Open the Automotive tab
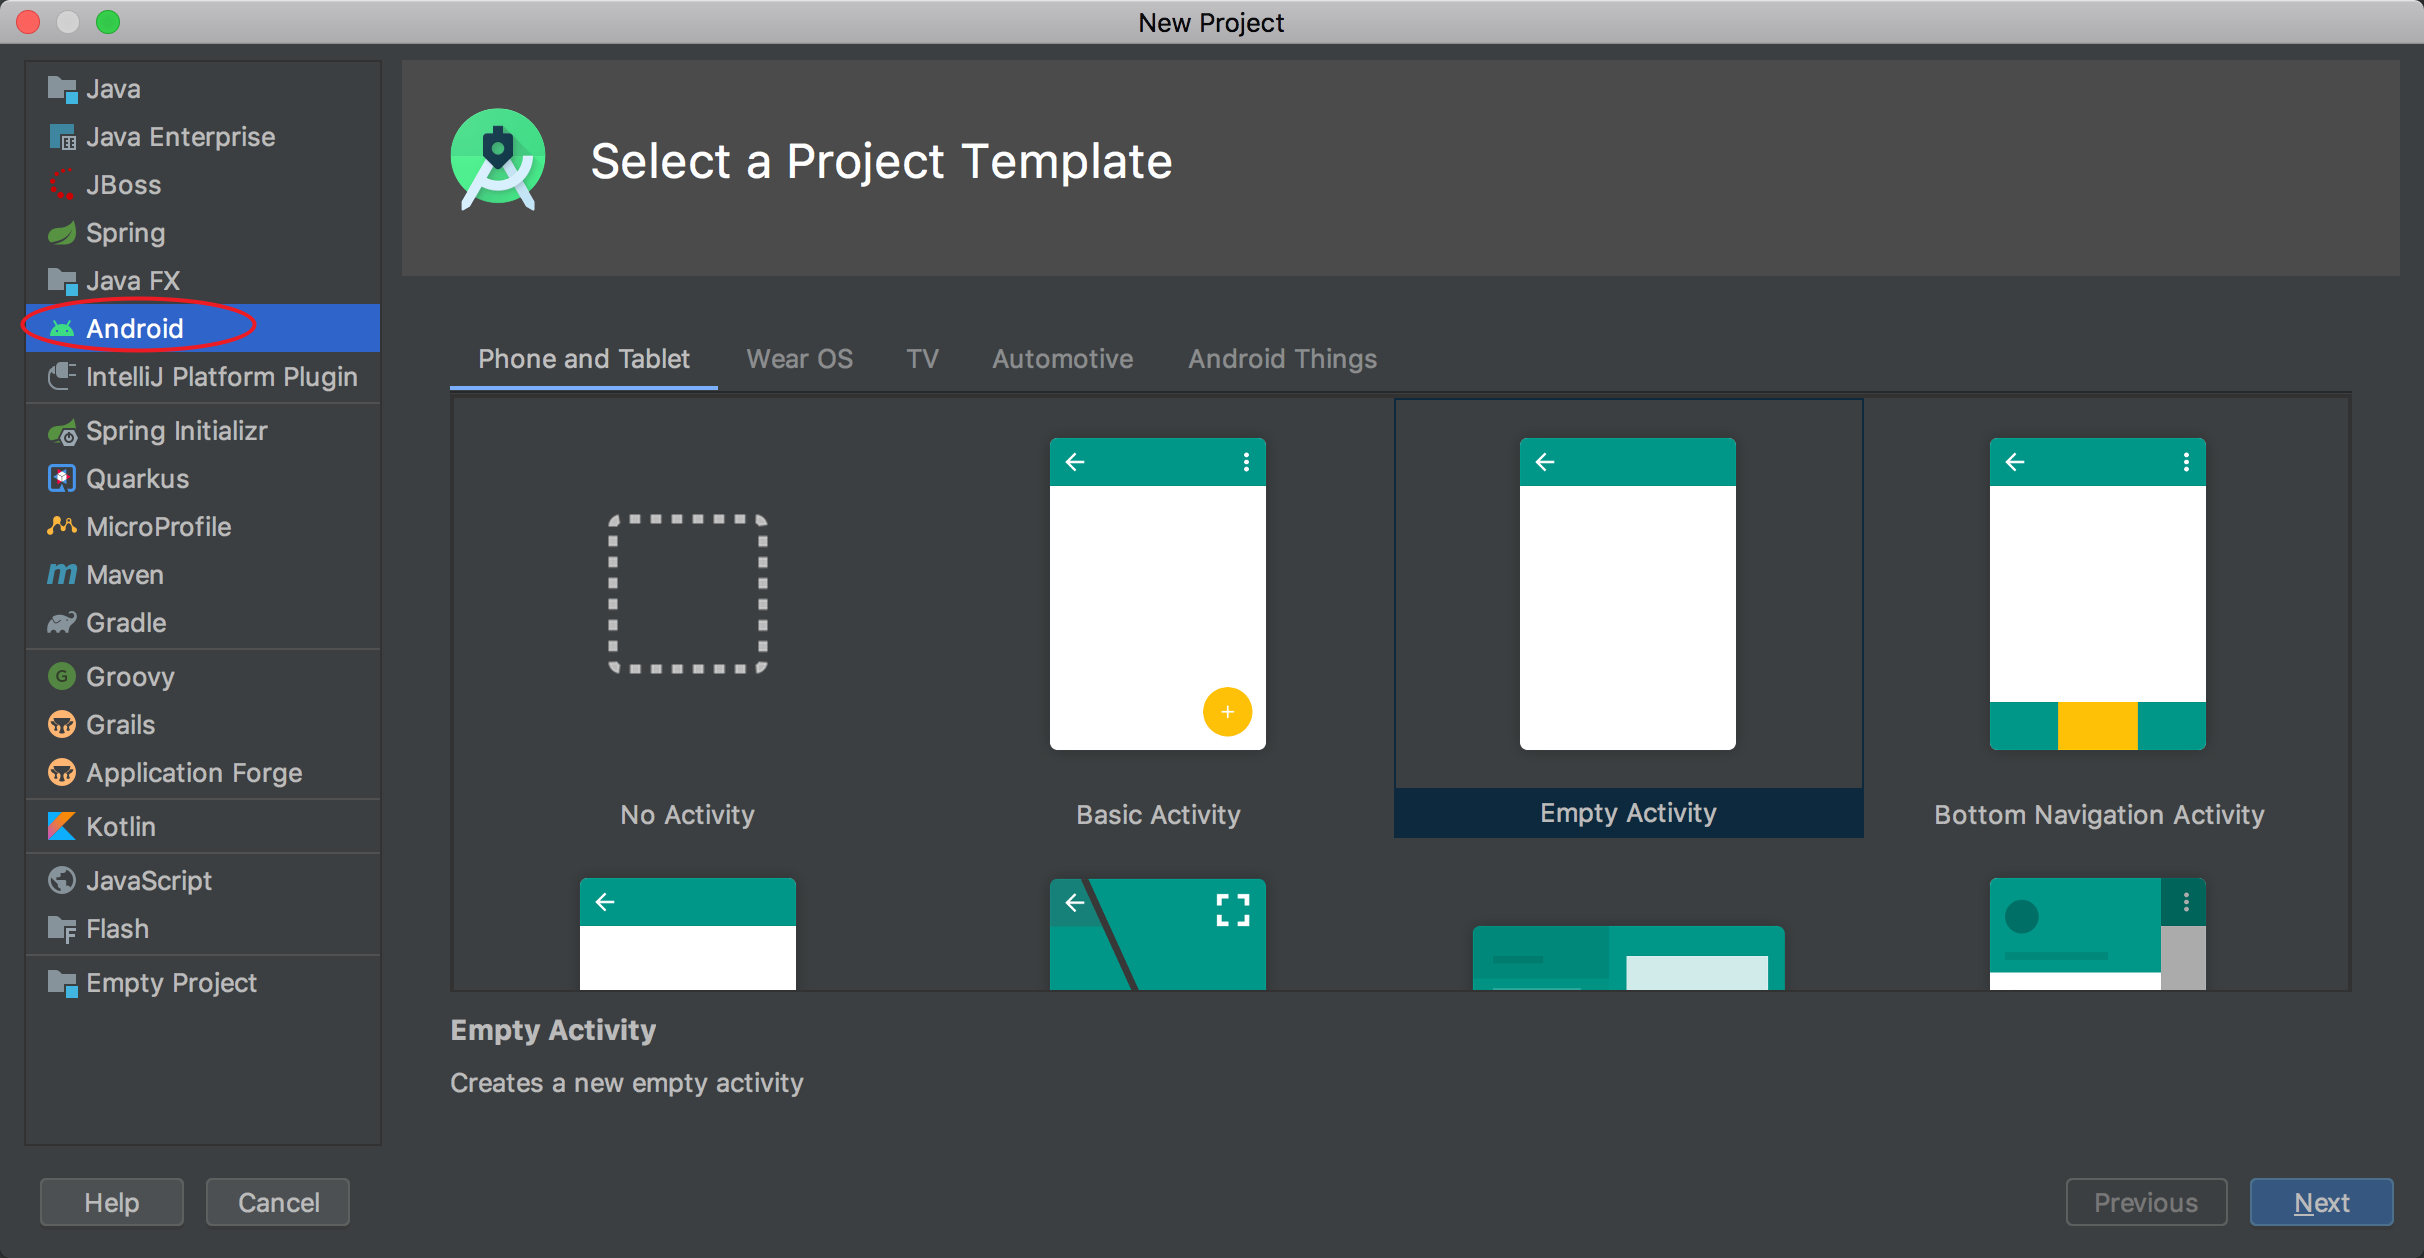Image resolution: width=2424 pixels, height=1258 pixels. click(1062, 359)
